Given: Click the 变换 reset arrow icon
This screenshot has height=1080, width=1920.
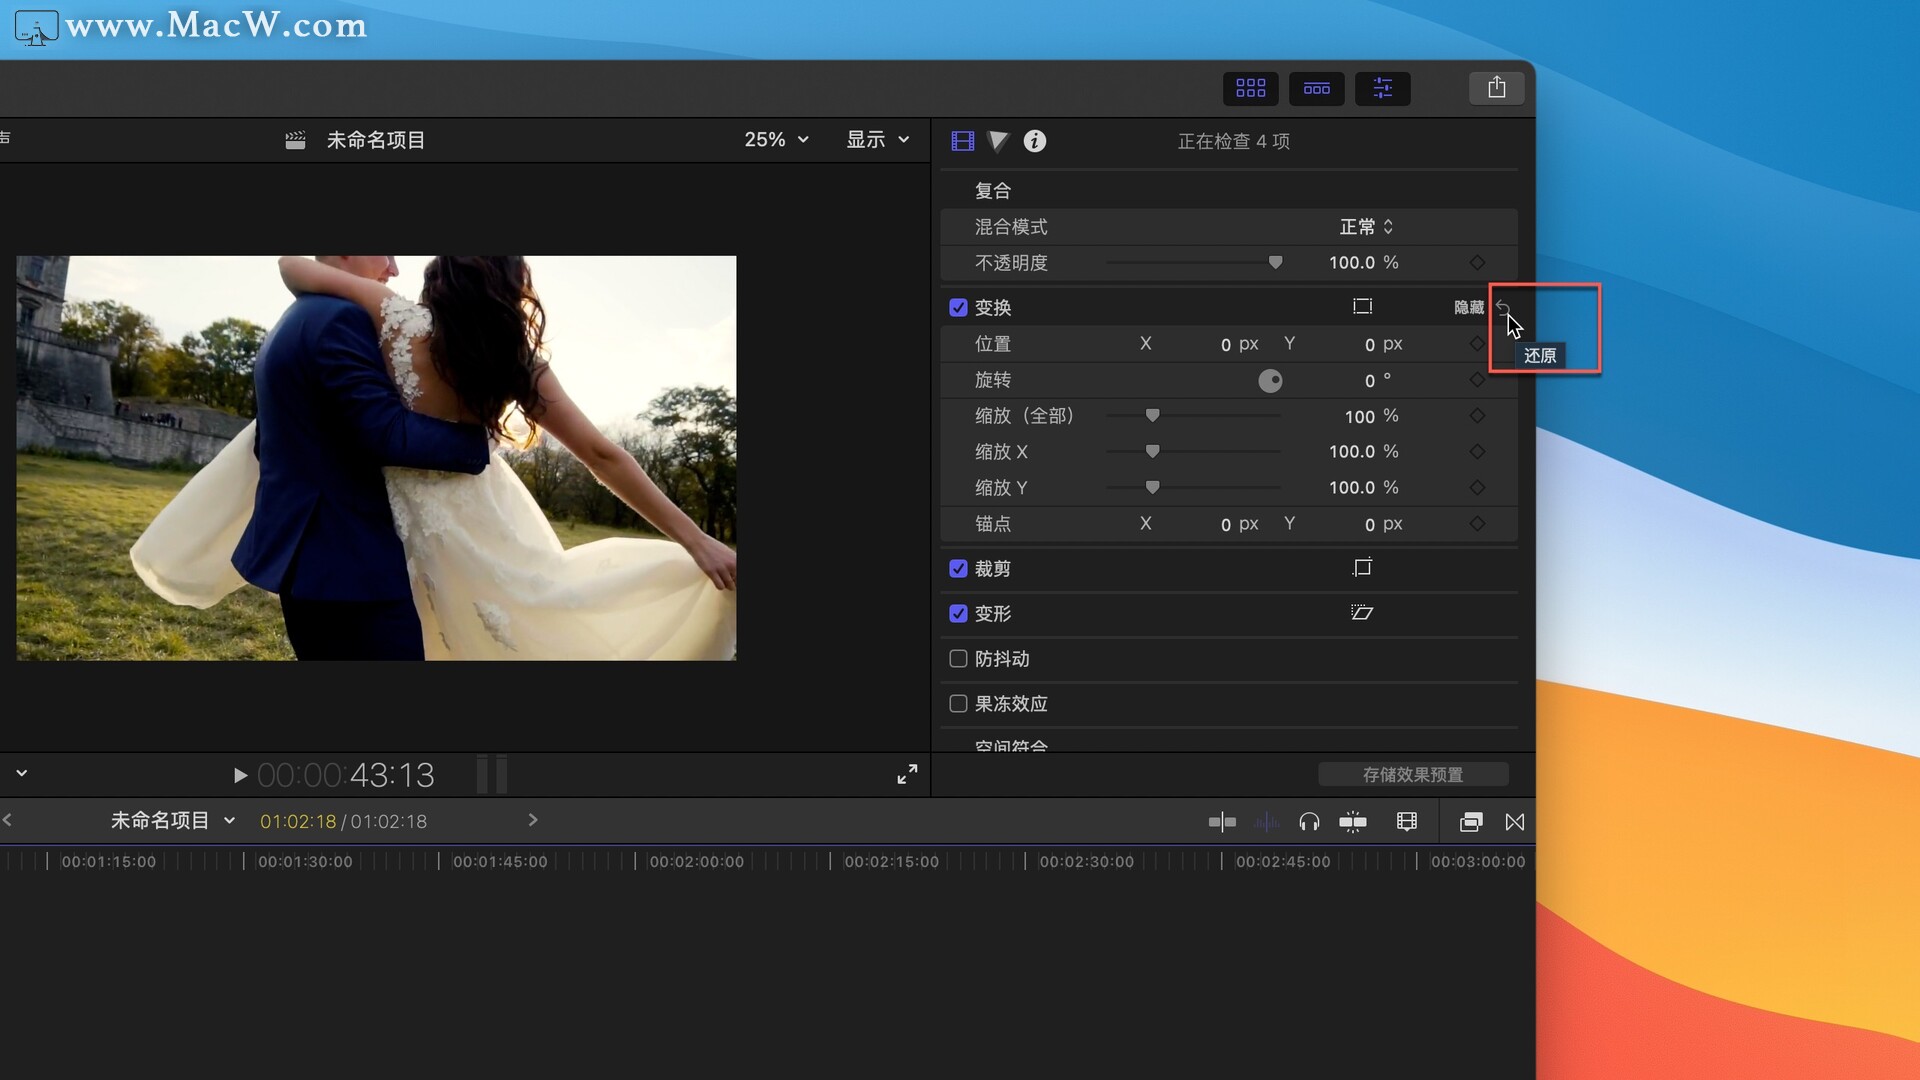Looking at the screenshot, I should click(x=1502, y=306).
